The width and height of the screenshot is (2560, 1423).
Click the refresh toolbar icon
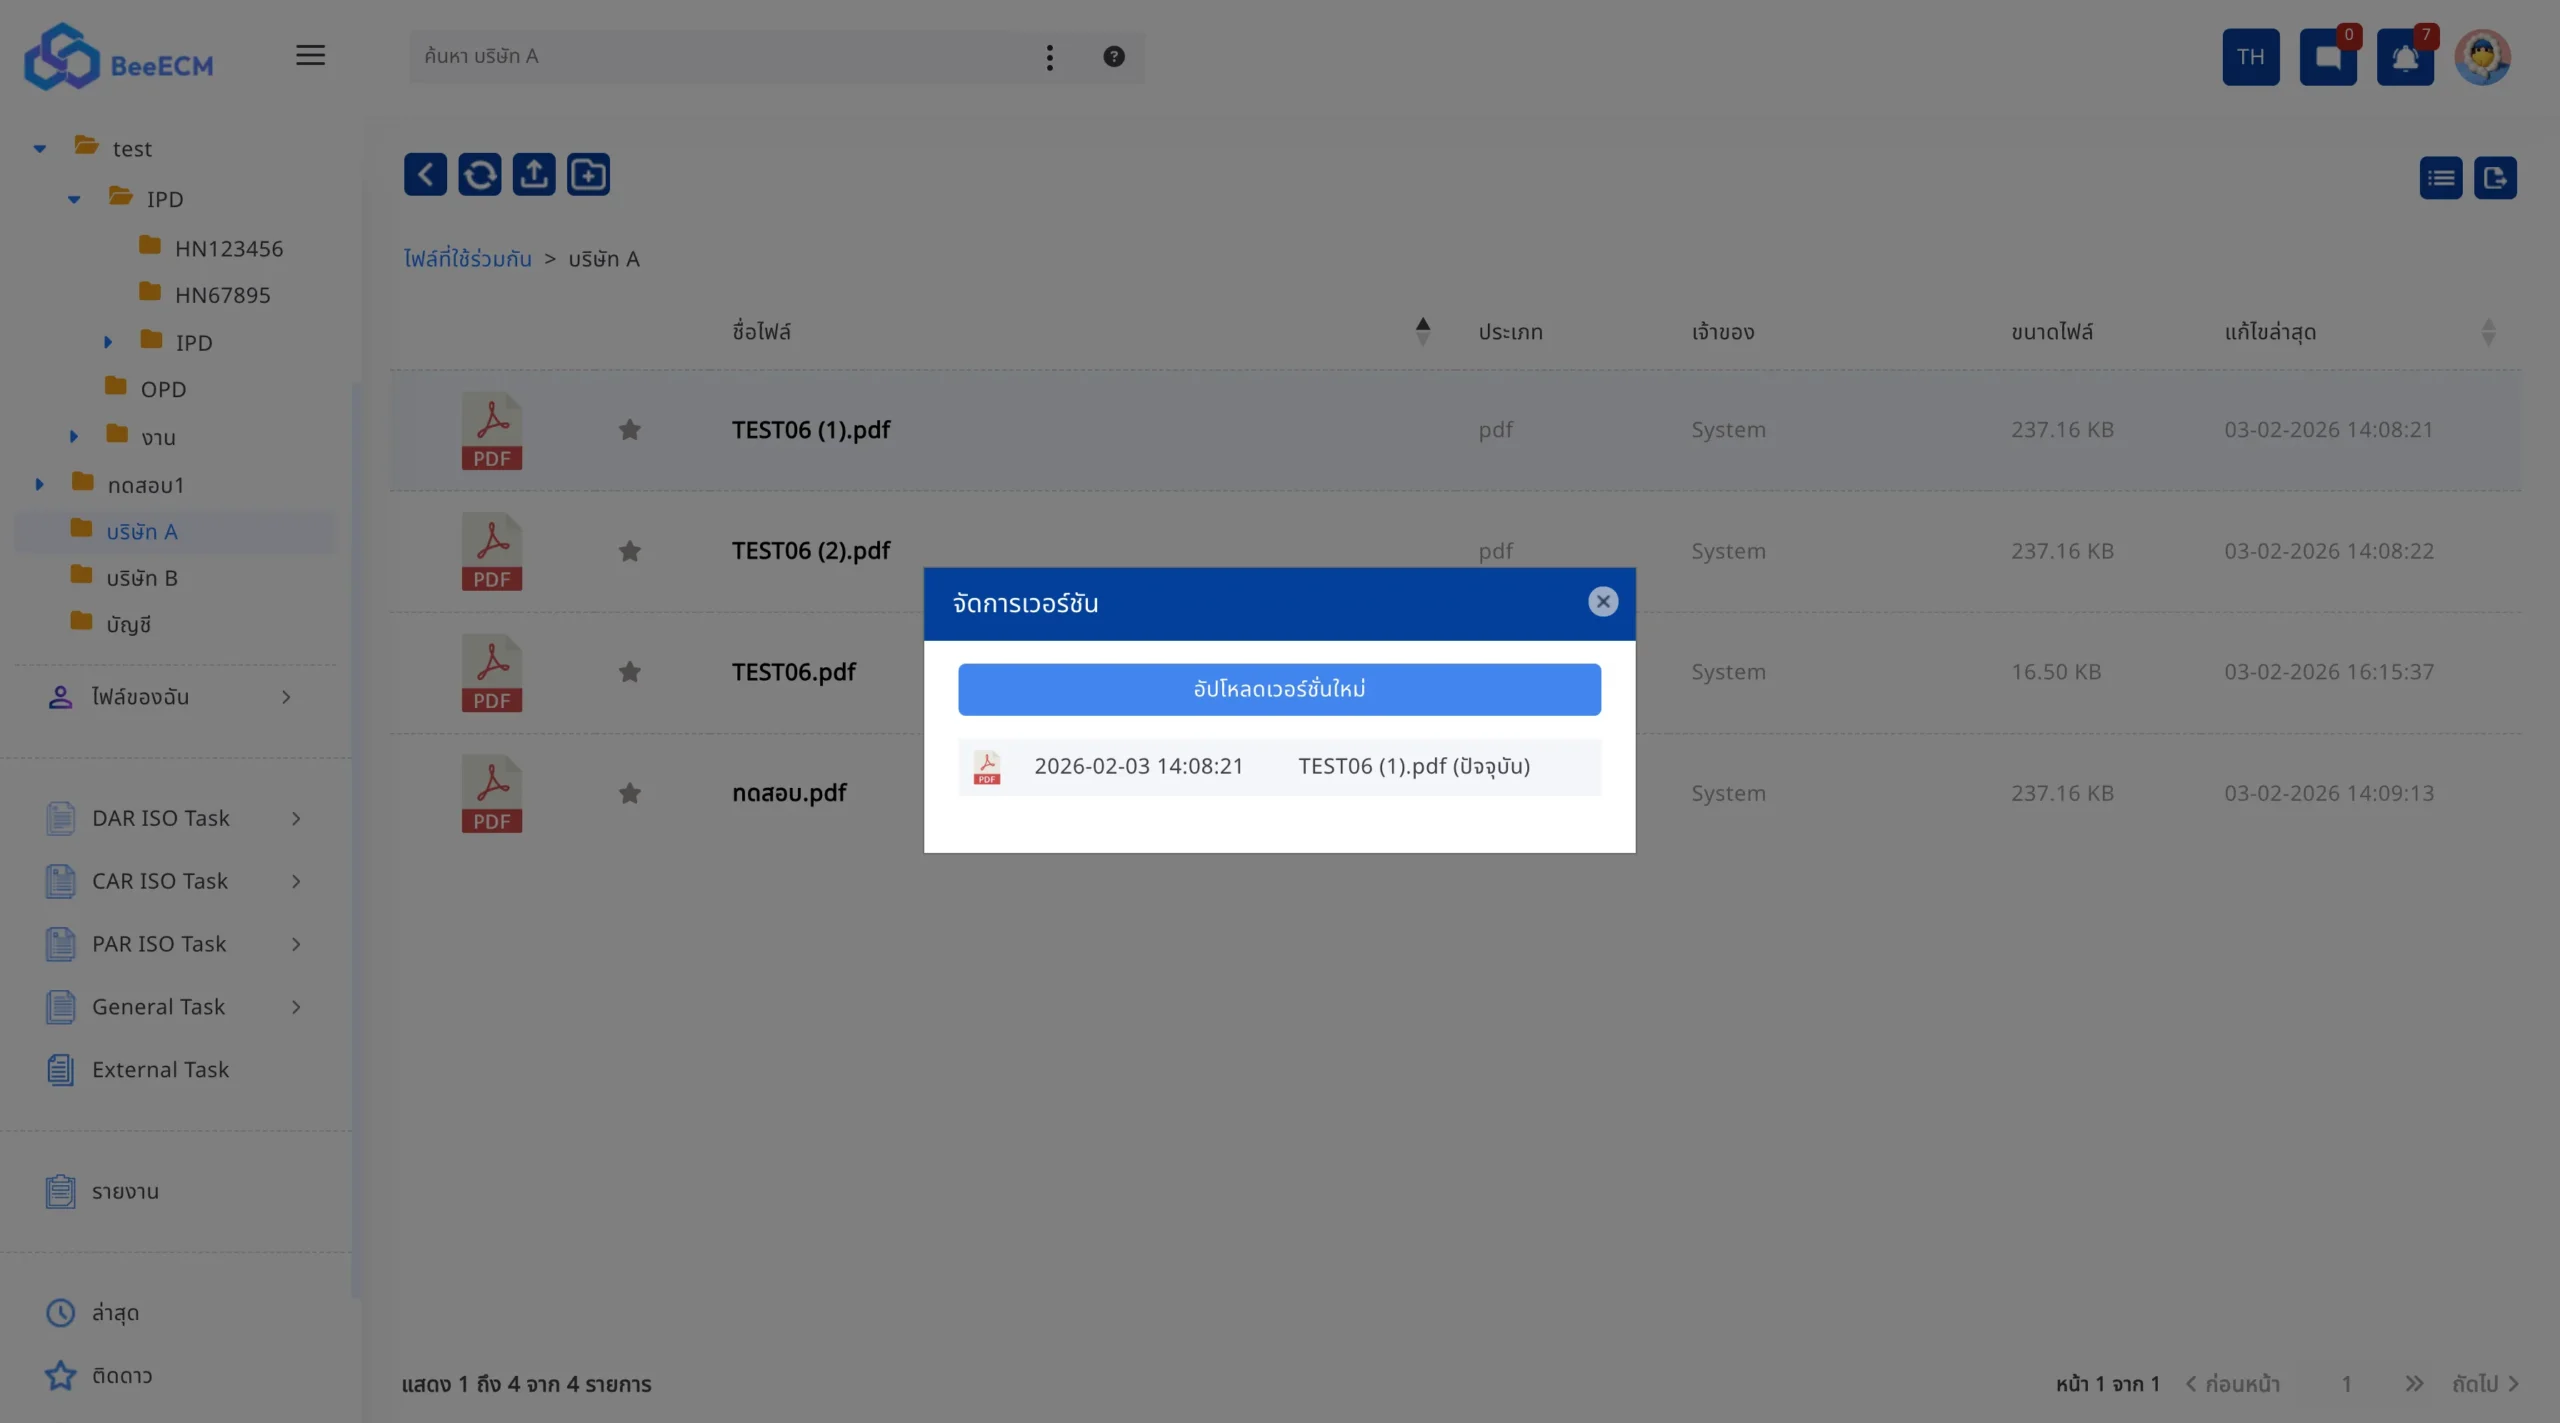click(x=480, y=175)
